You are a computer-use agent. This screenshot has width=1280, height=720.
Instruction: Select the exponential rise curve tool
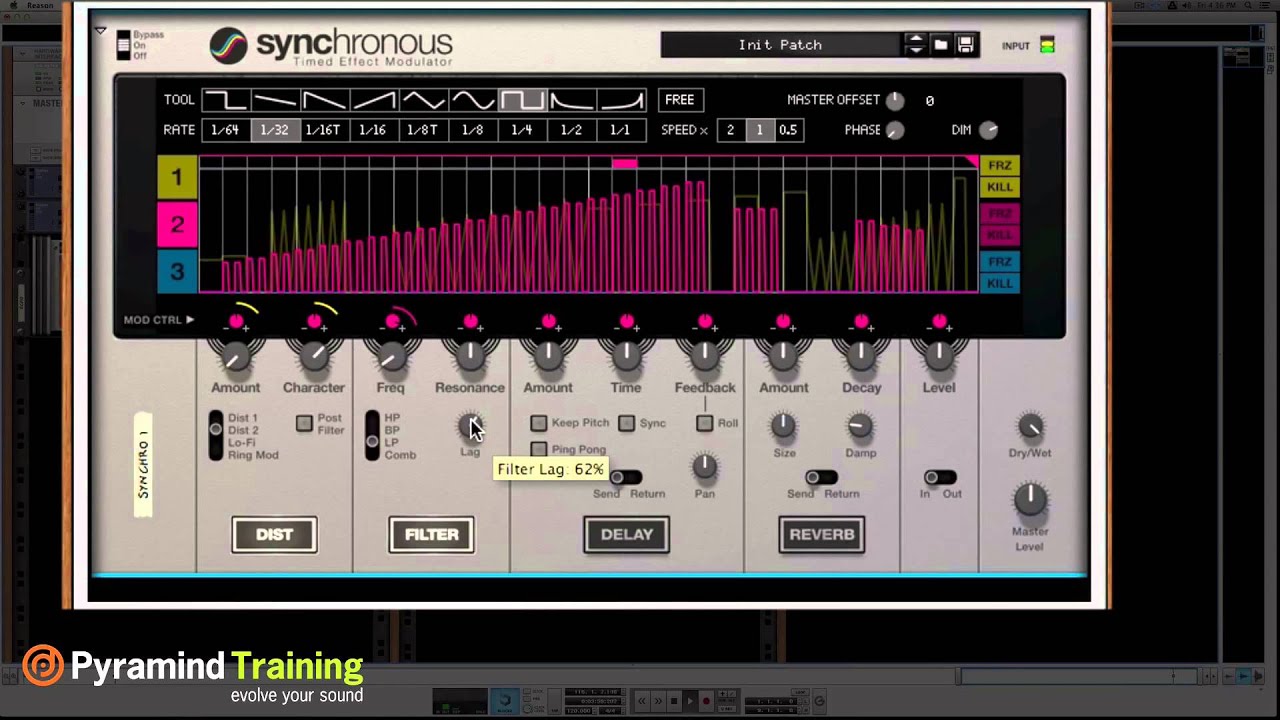(x=621, y=100)
